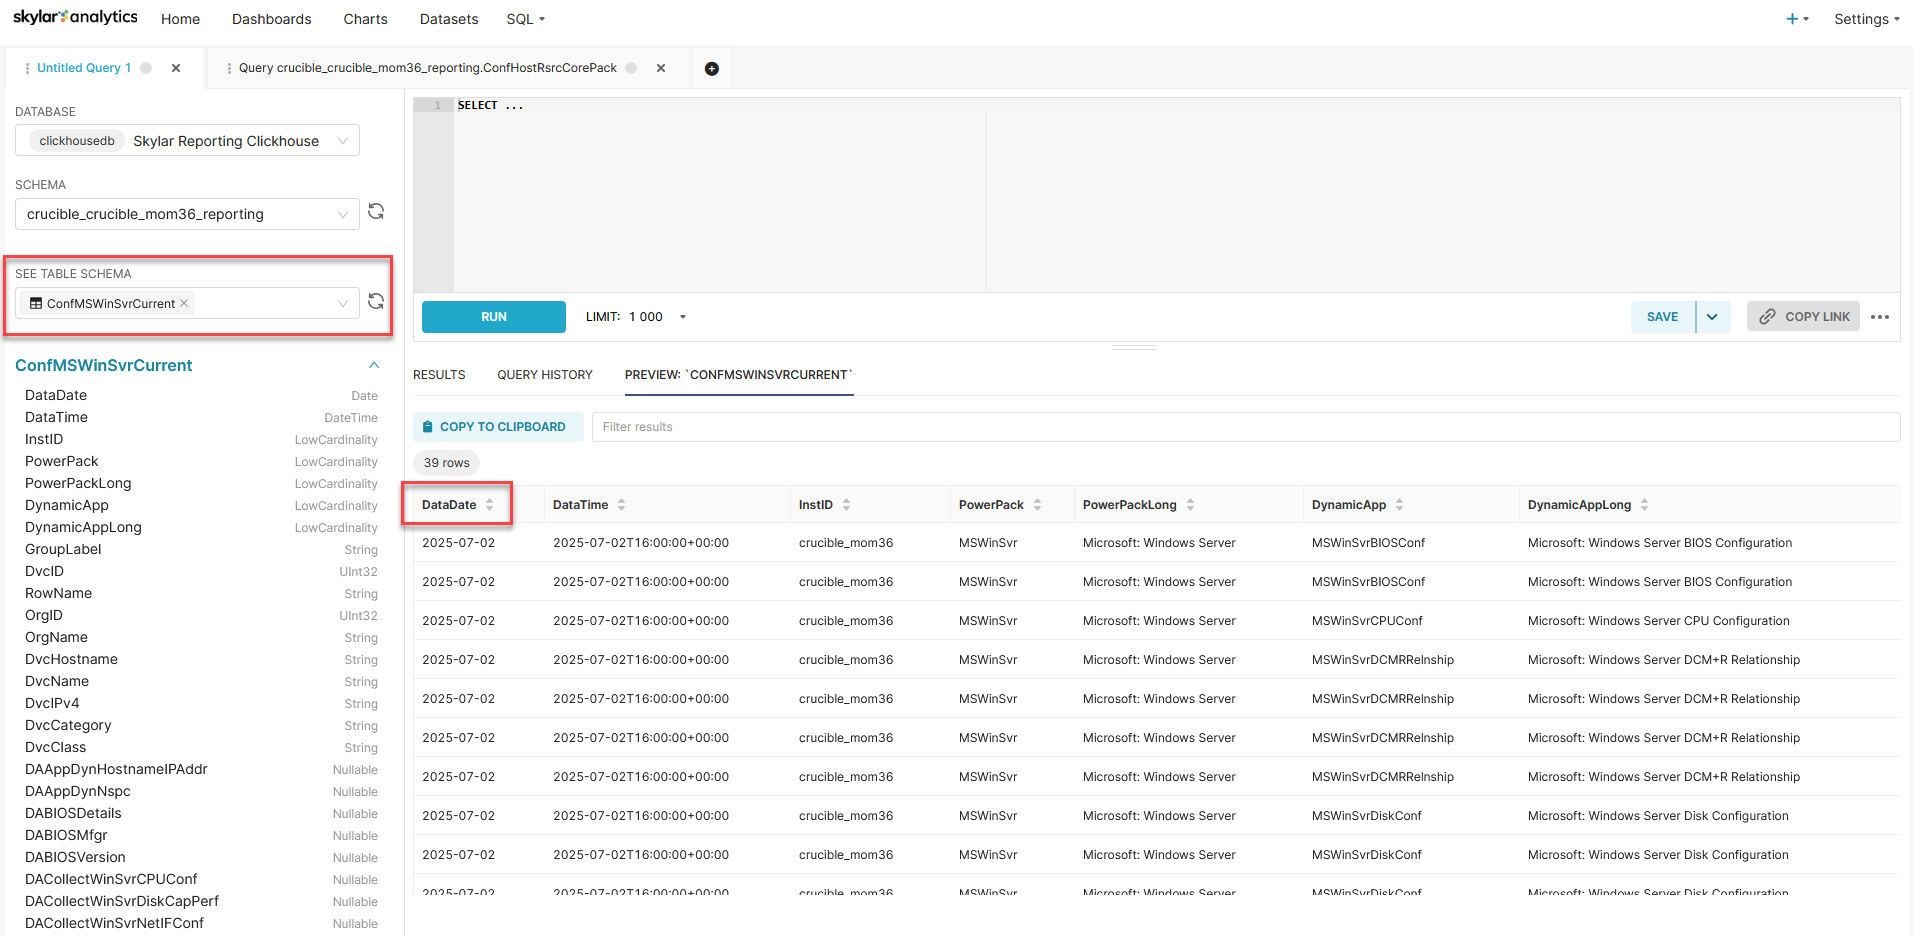Image resolution: width=1913 pixels, height=936 pixels.
Task: Click Copy to Clipboard
Action: [x=498, y=427]
